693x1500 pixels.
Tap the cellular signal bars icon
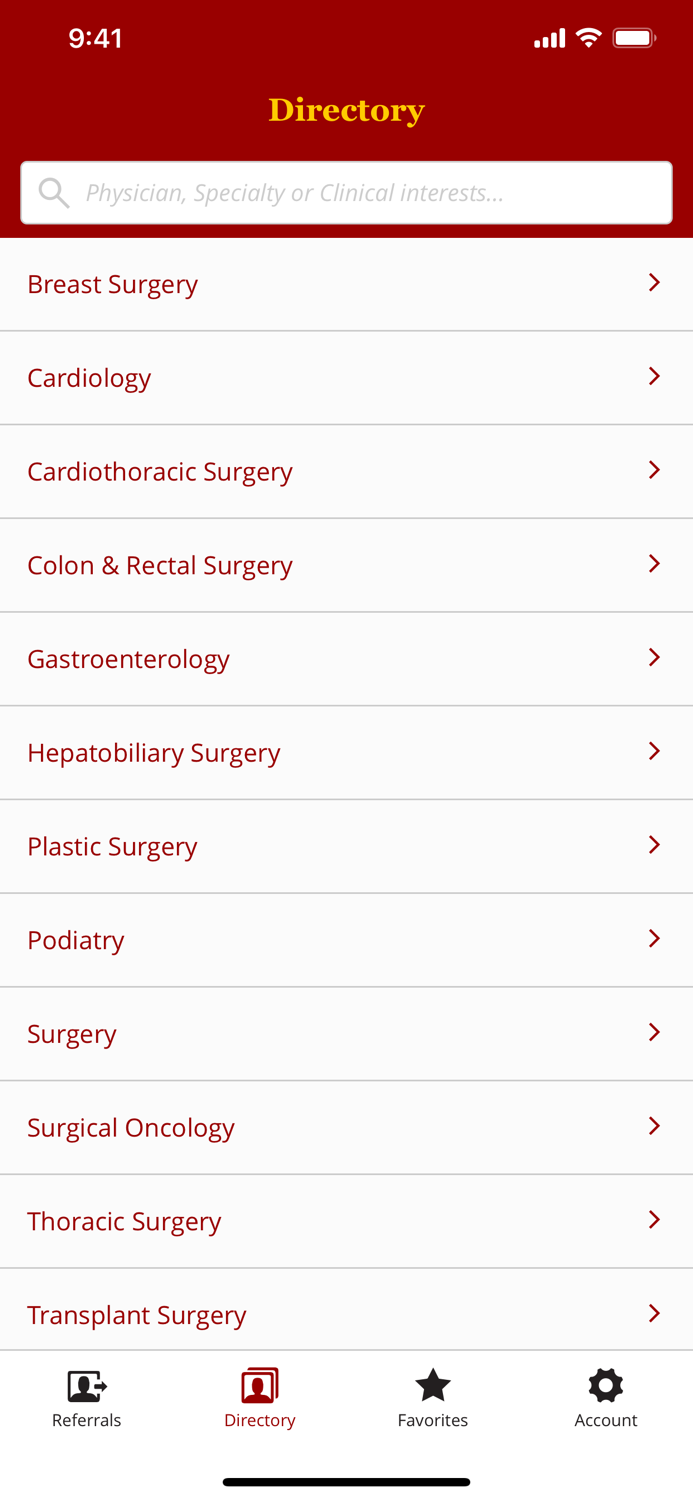549,38
